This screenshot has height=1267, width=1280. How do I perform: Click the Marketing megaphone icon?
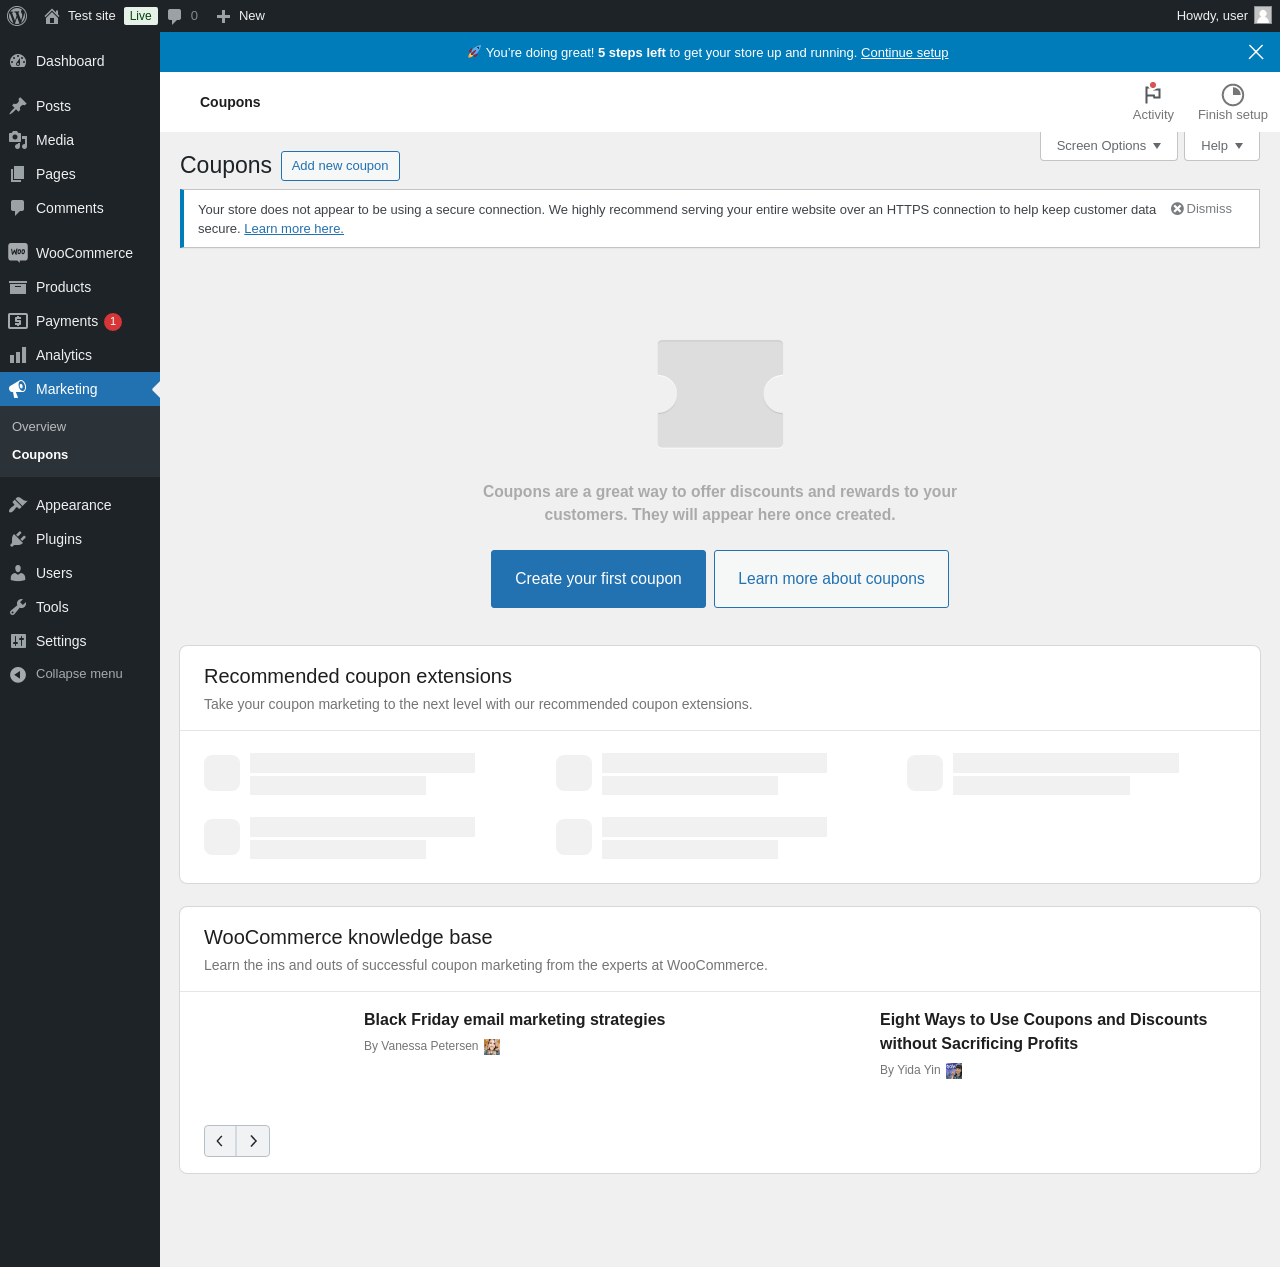pos(18,389)
